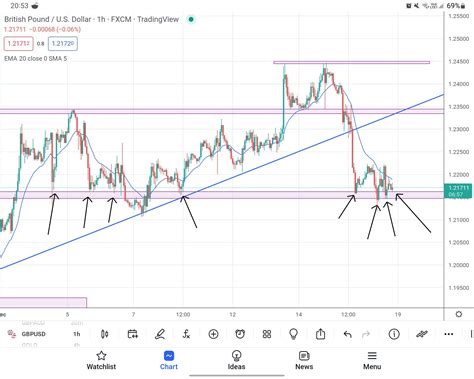Viewport: 474px width, 379px height.
Task: Open the candlestick chart type selector
Action: click(x=104, y=334)
